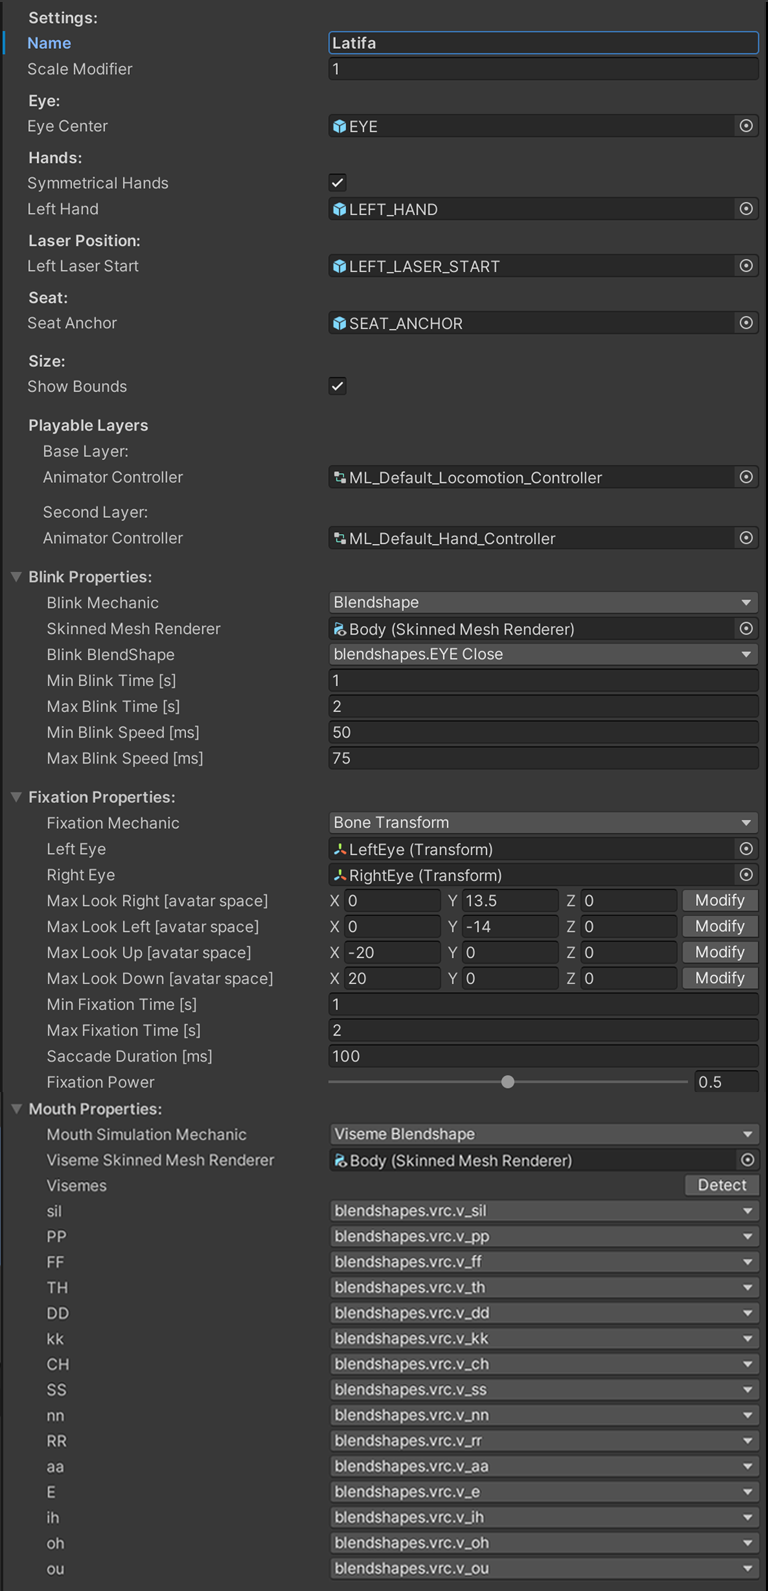Collapse the Blink Properties section
The image size is (768, 1591).
coord(16,577)
